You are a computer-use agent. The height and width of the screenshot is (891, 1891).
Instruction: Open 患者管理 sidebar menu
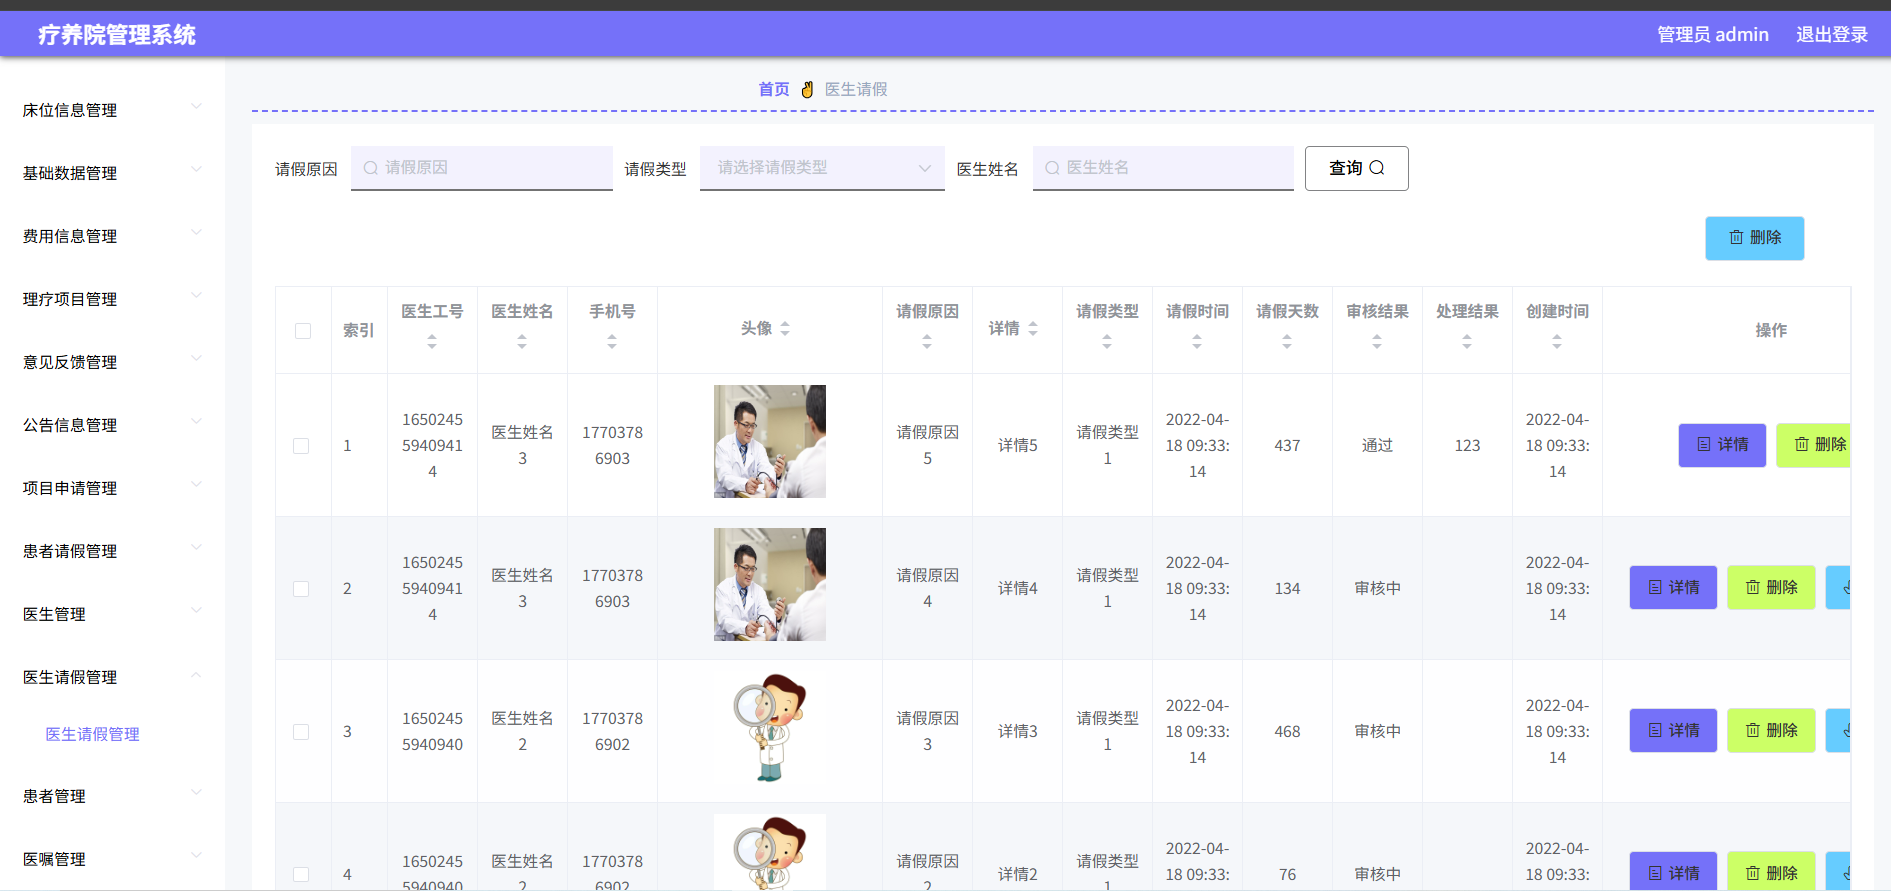(x=112, y=796)
